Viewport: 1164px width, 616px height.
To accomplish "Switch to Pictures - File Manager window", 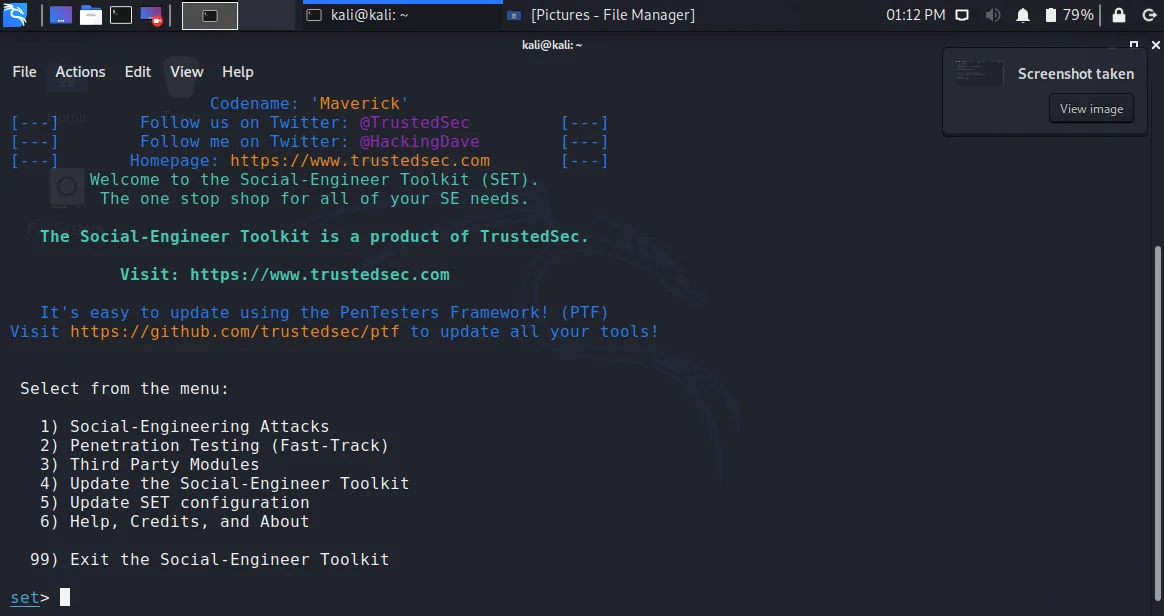I will pyautogui.click(x=601, y=15).
